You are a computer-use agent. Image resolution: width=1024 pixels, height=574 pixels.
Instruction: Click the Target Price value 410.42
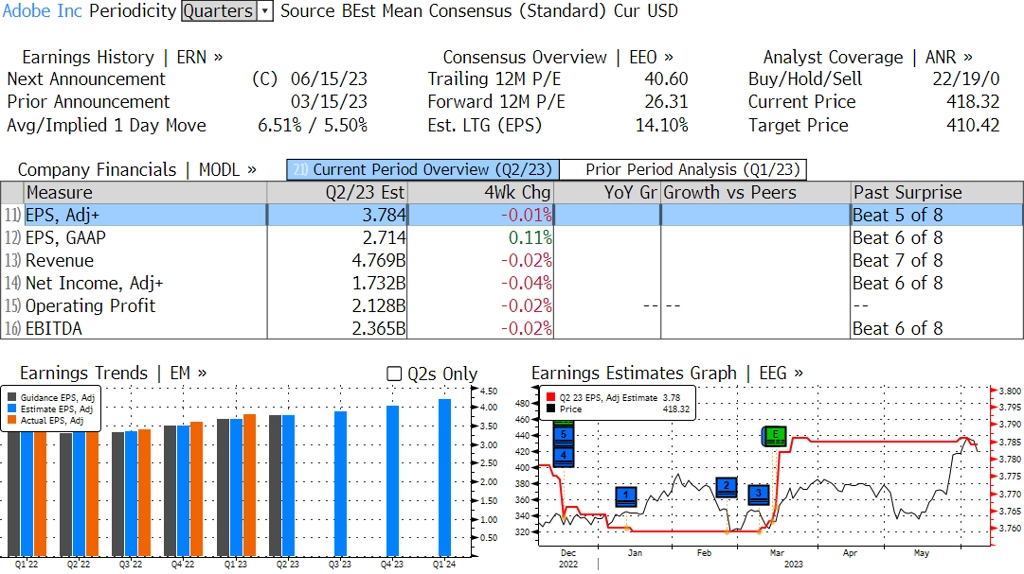point(973,125)
